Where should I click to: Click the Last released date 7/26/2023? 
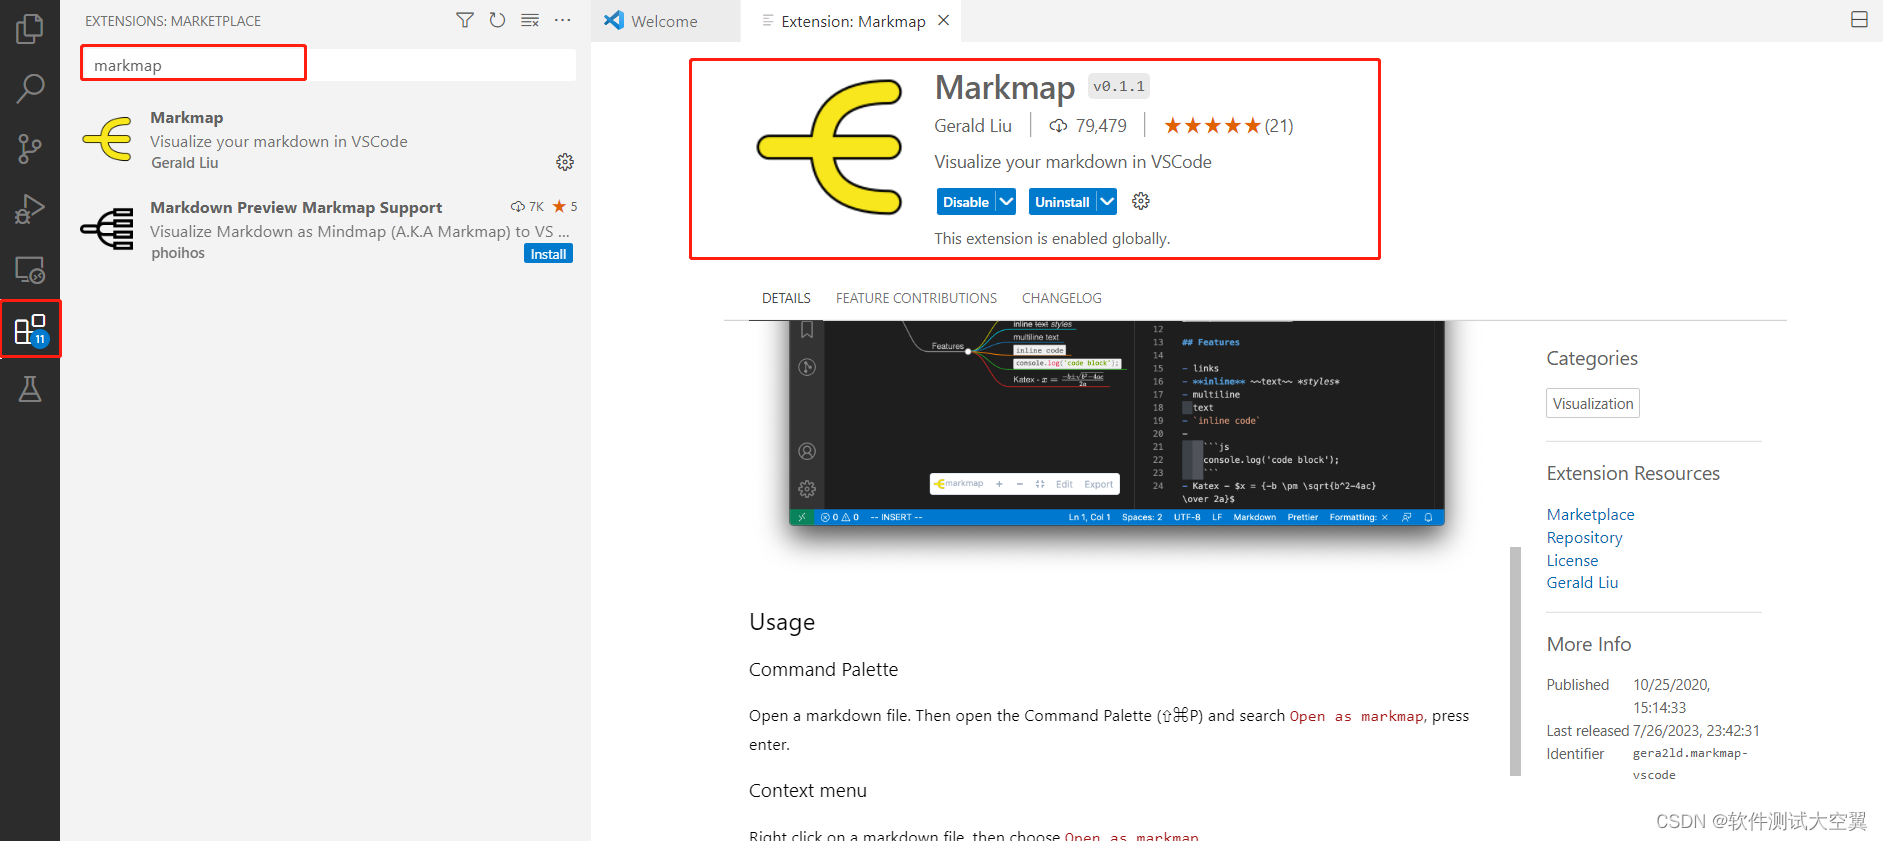point(1696,731)
